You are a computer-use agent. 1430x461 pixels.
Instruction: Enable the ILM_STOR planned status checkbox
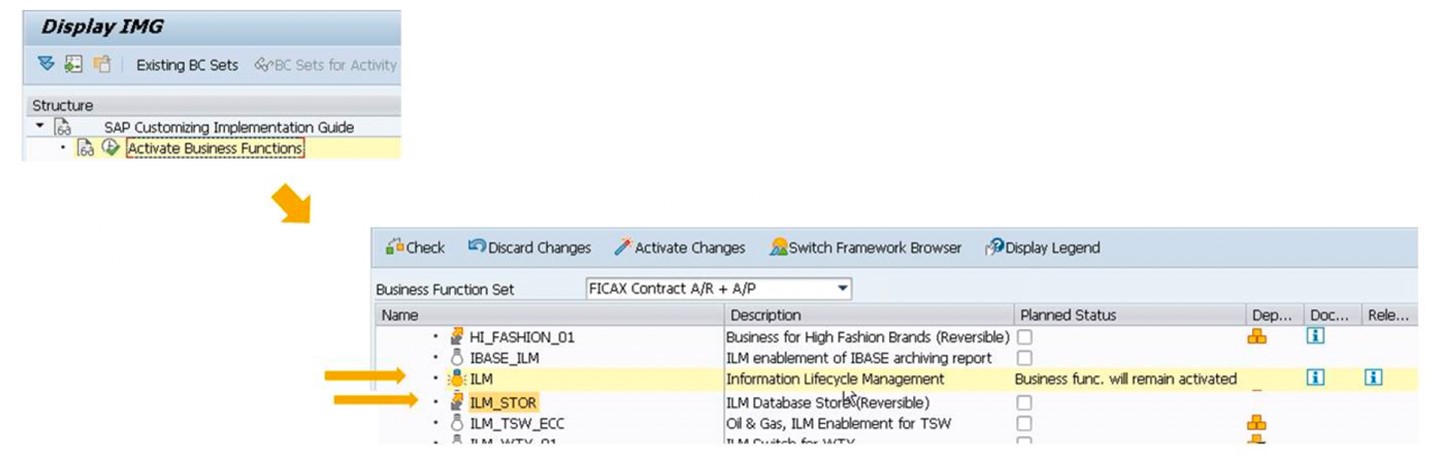1024,402
